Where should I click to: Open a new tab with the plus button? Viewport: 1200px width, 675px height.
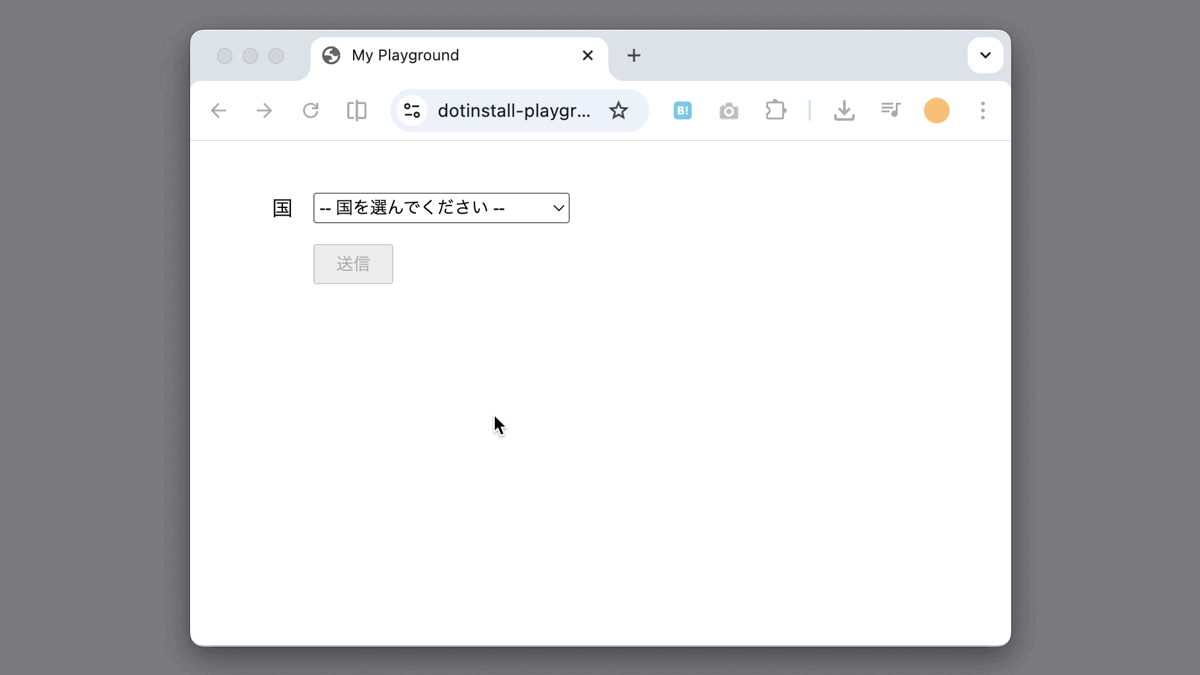[x=634, y=56]
